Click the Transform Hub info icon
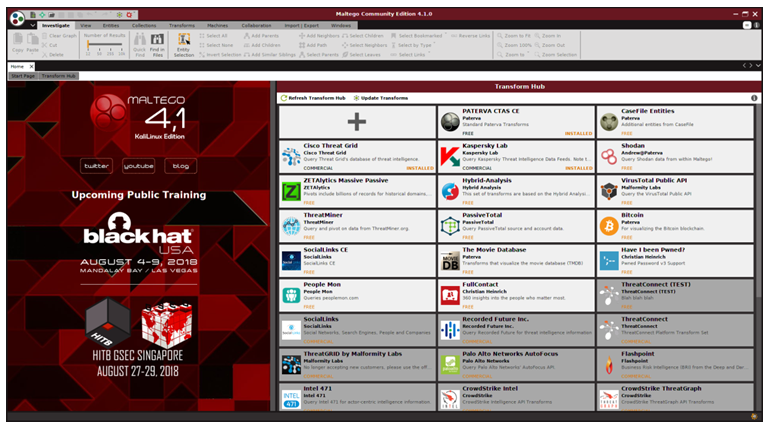This screenshot has height=430, width=770. click(x=751, y=97)
